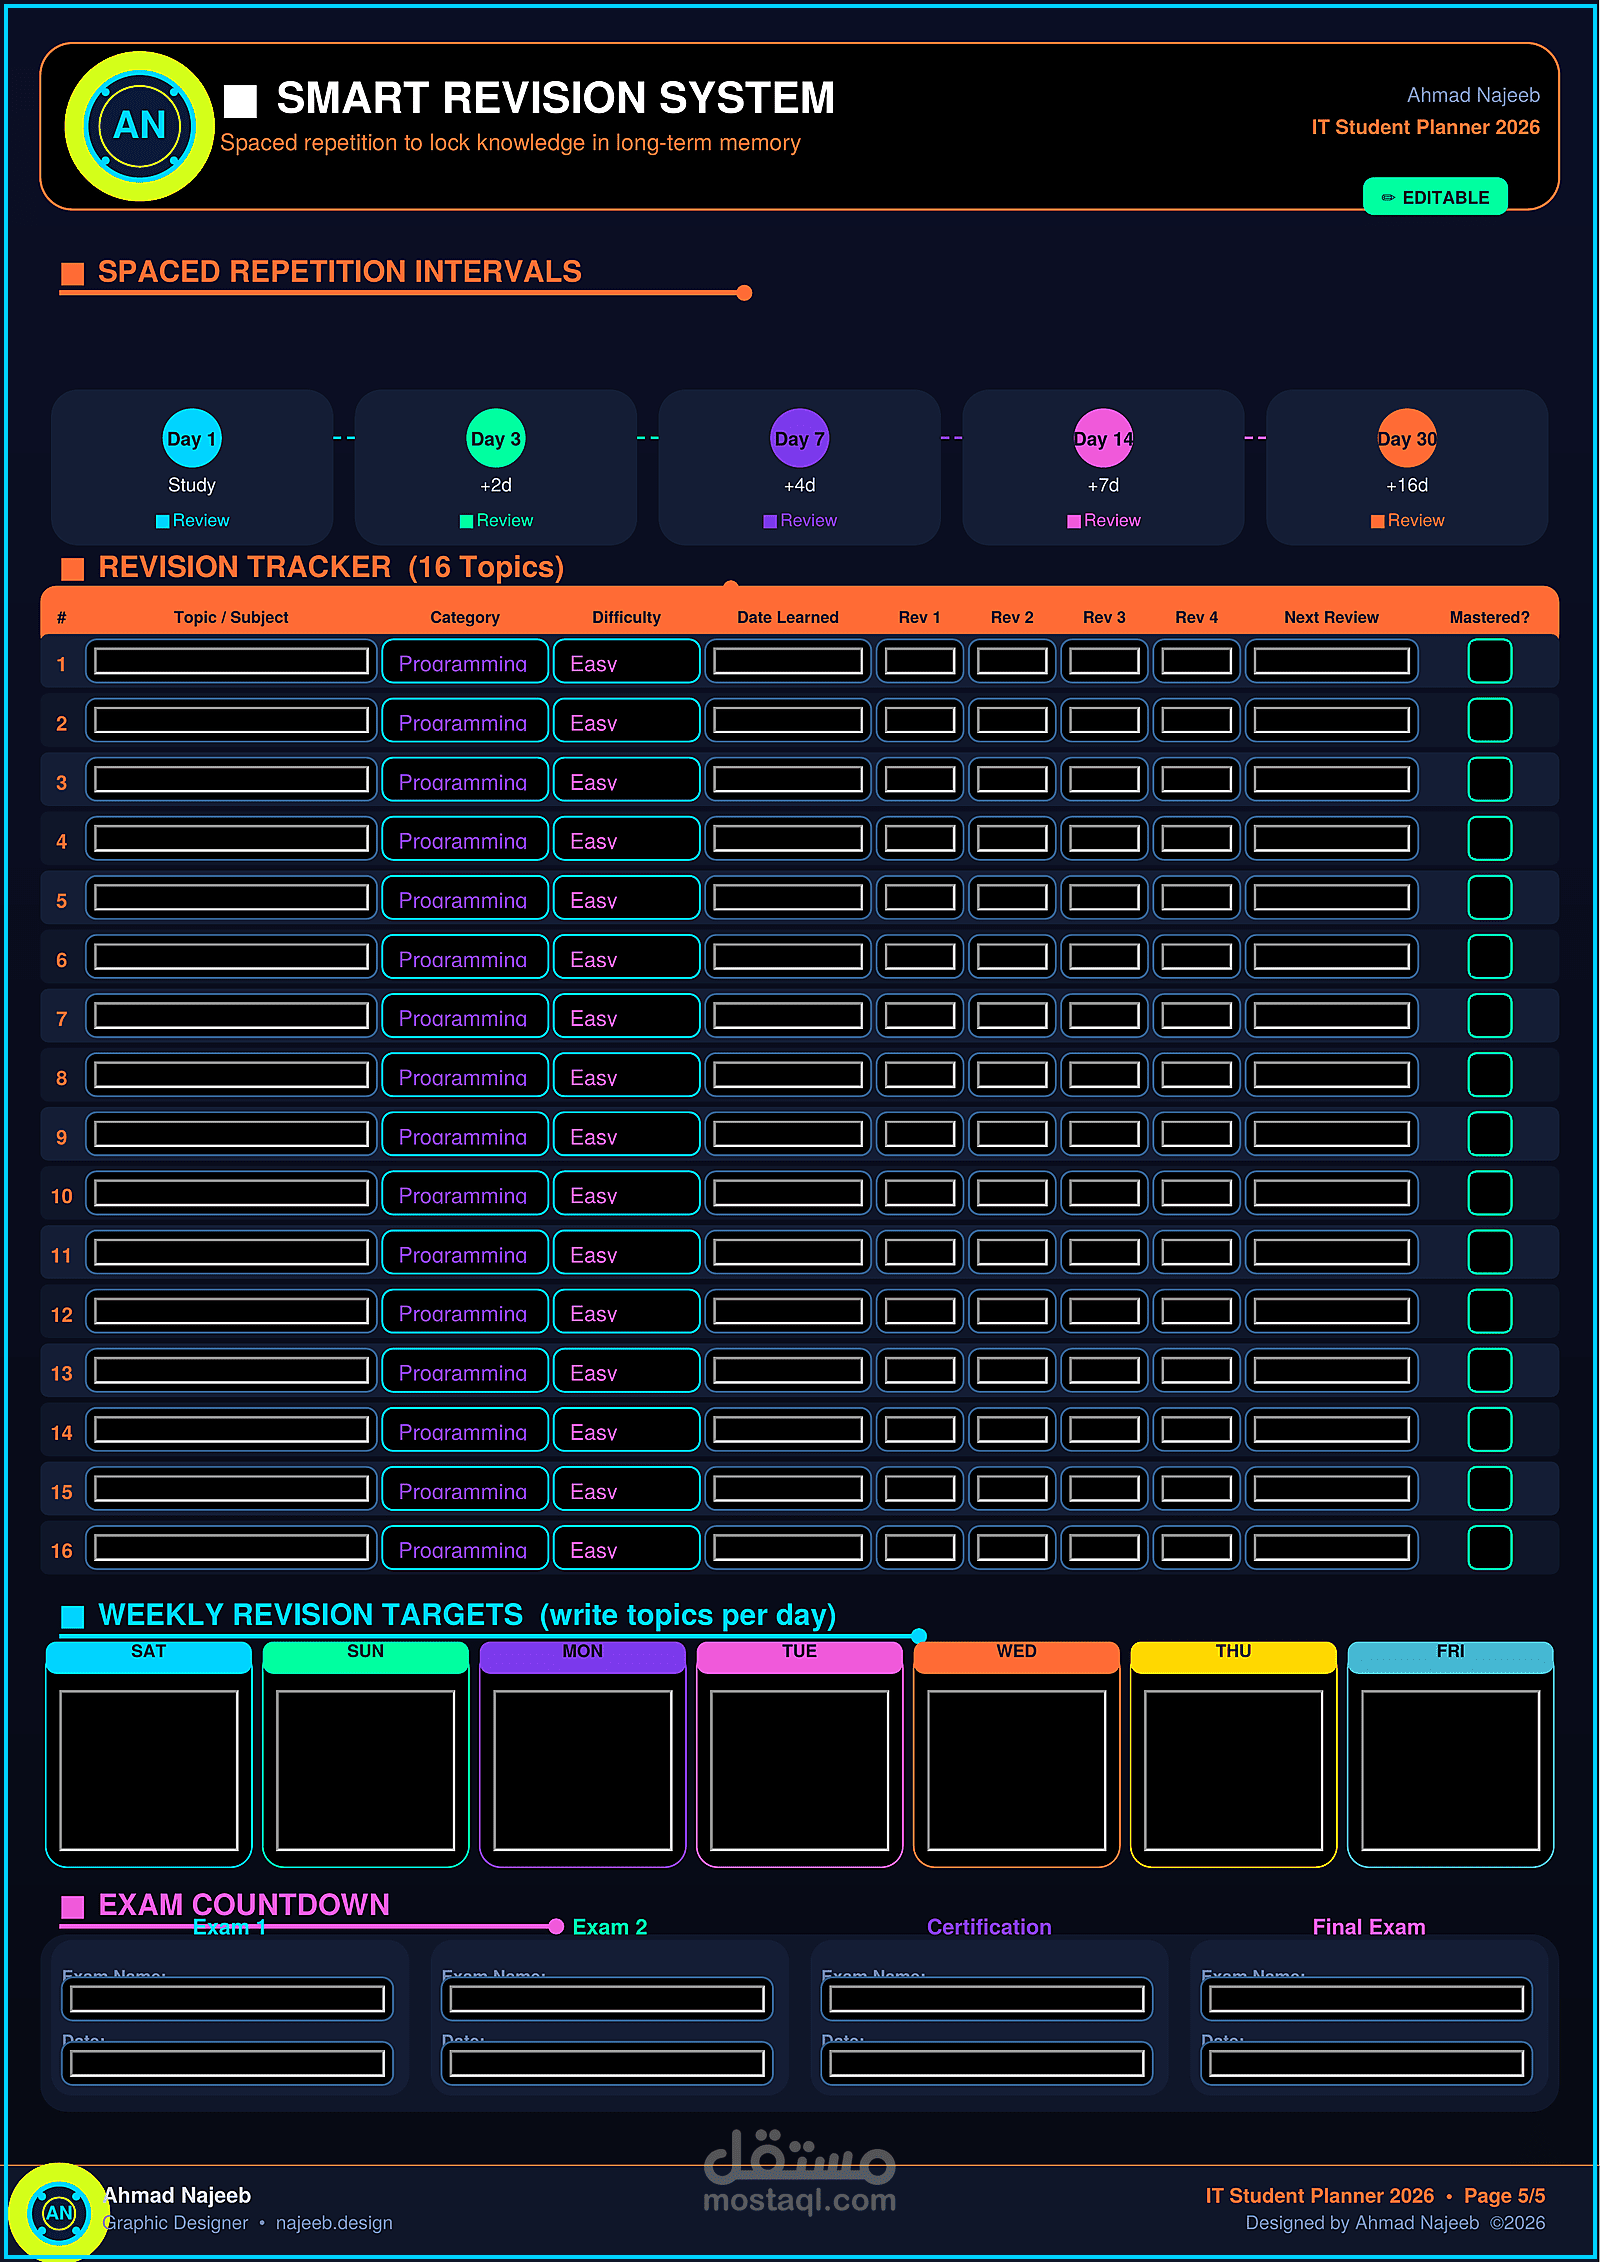Select the Day 1 Study circle

[191, 438]
